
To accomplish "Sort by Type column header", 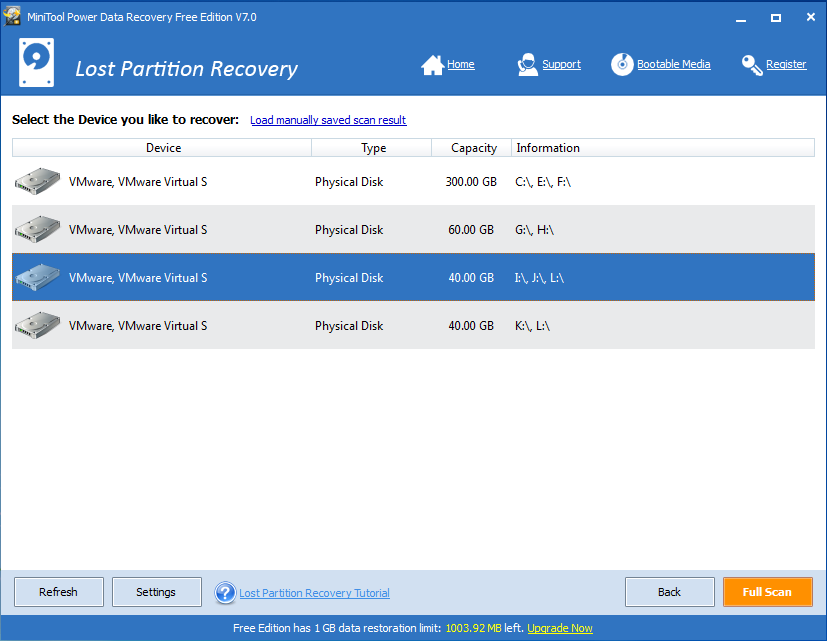I will 372,148.
